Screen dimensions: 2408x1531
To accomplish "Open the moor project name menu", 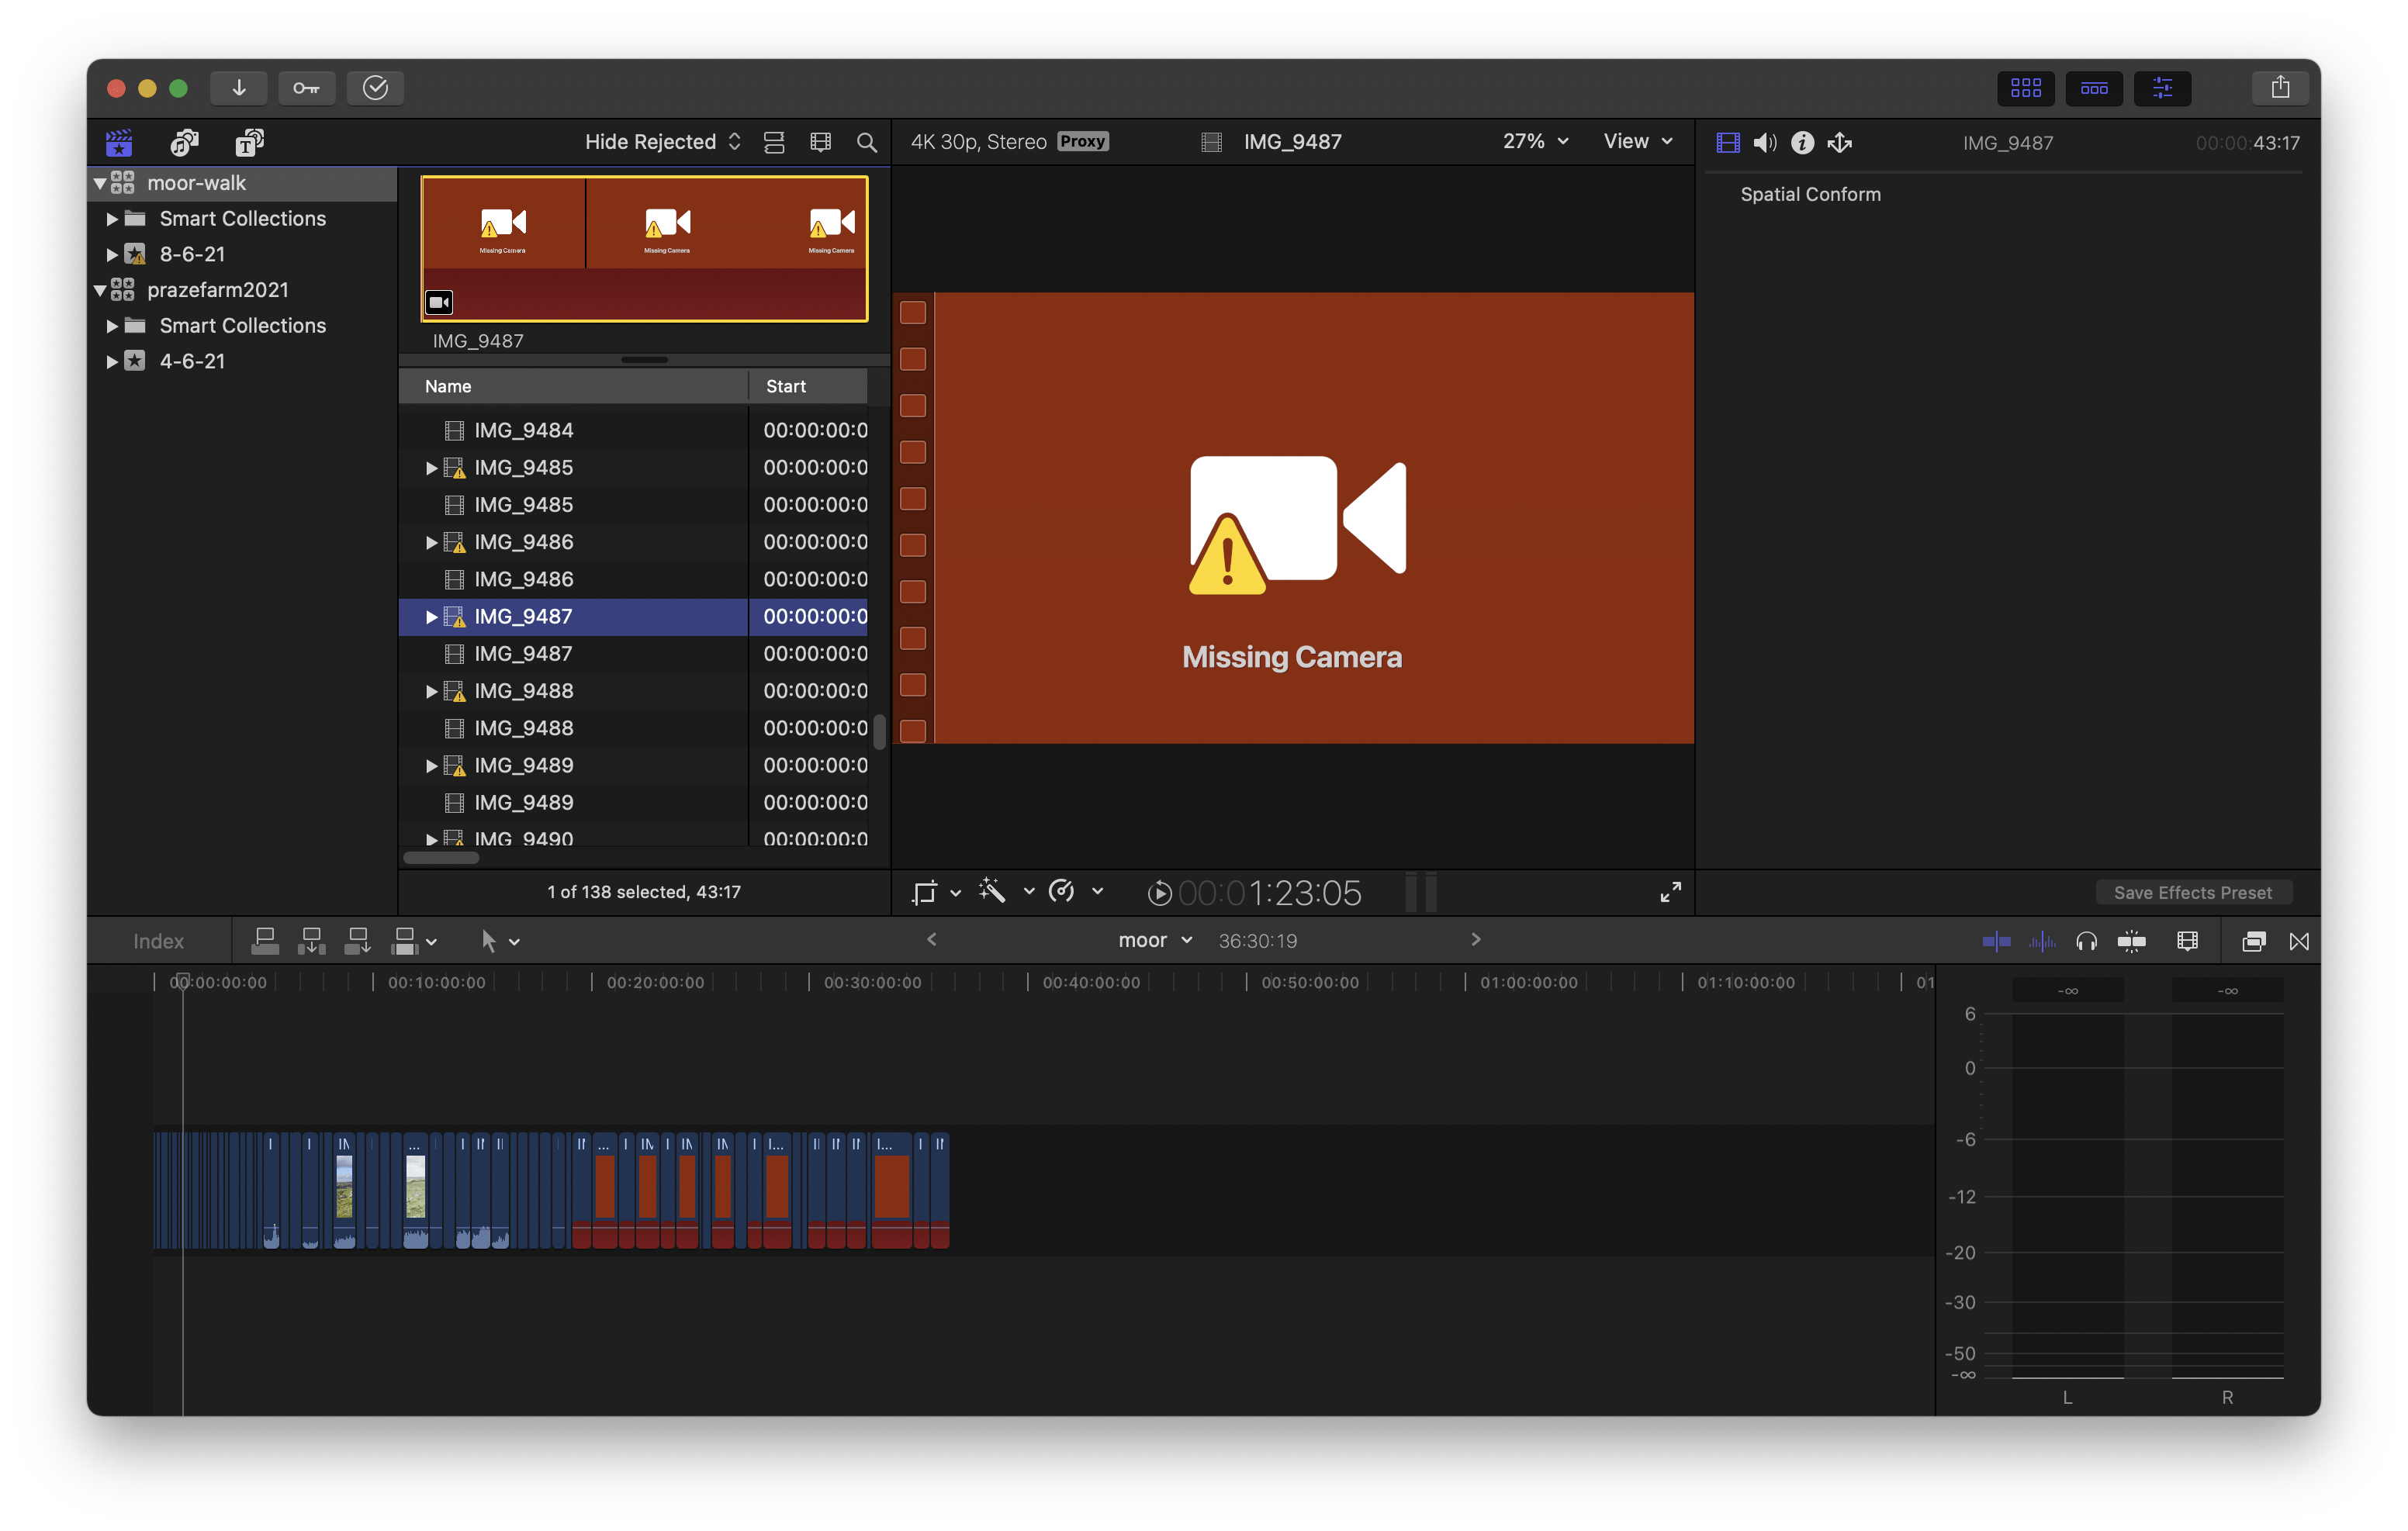I will click(x=1154, y=940).
